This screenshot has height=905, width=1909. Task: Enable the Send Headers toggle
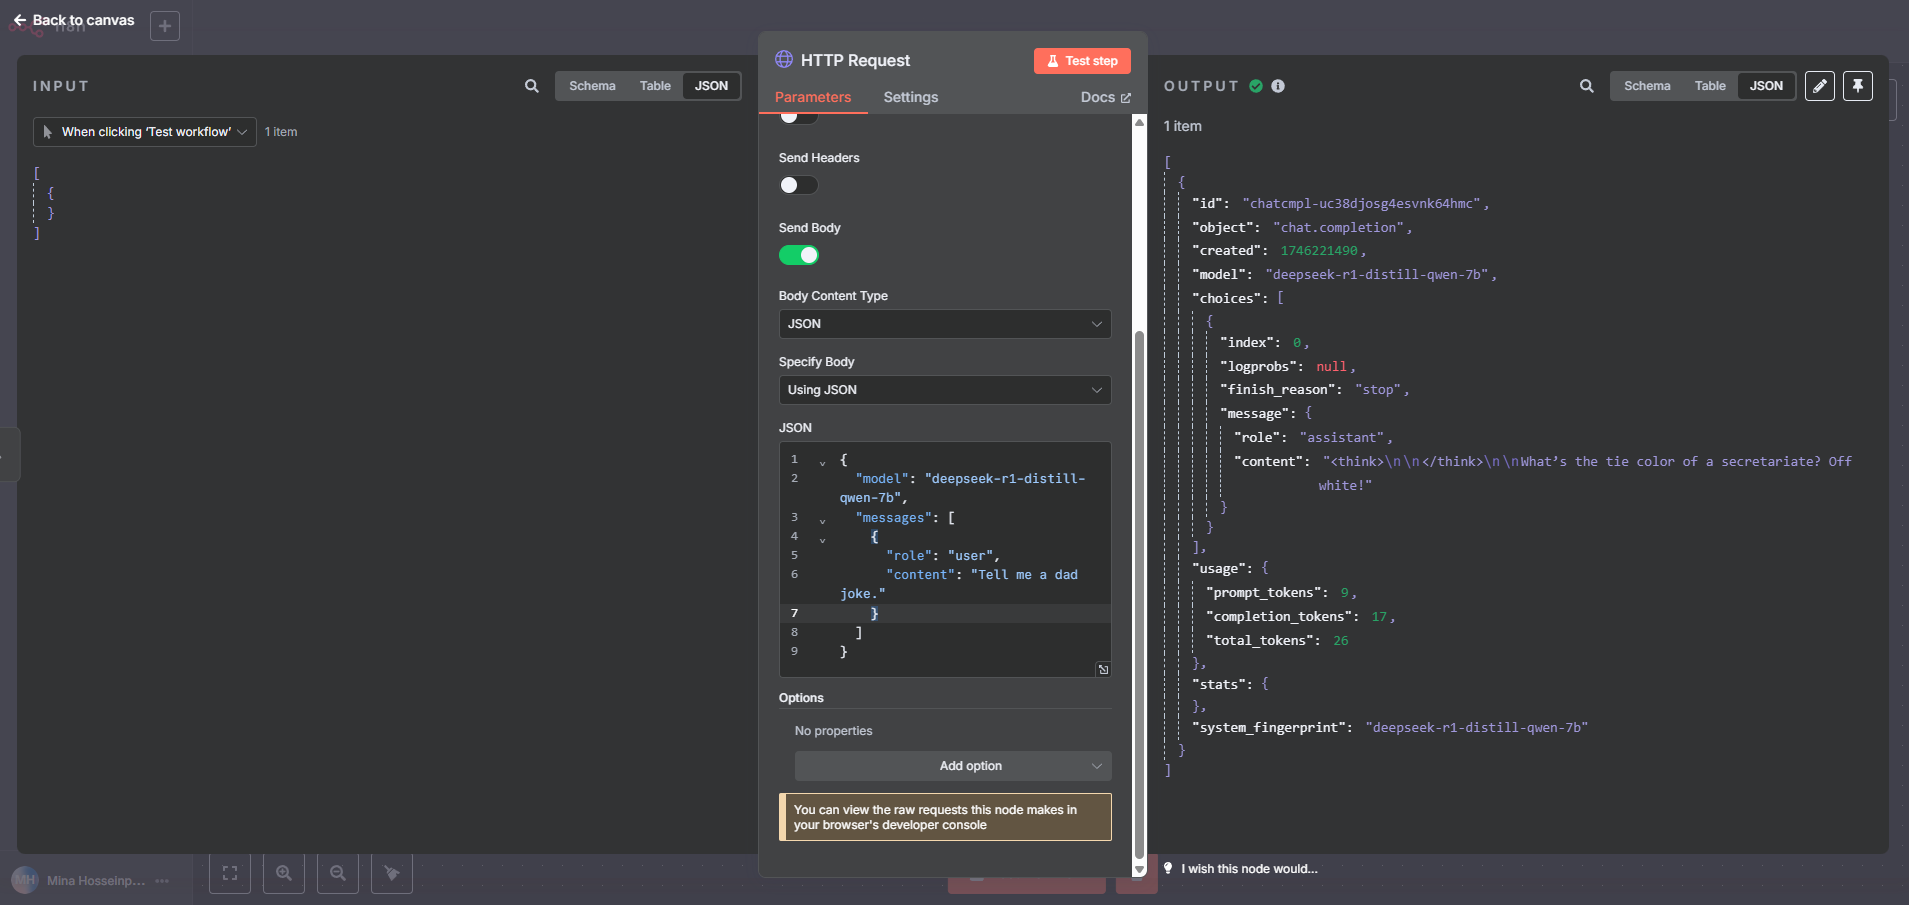tap(797, 185)
